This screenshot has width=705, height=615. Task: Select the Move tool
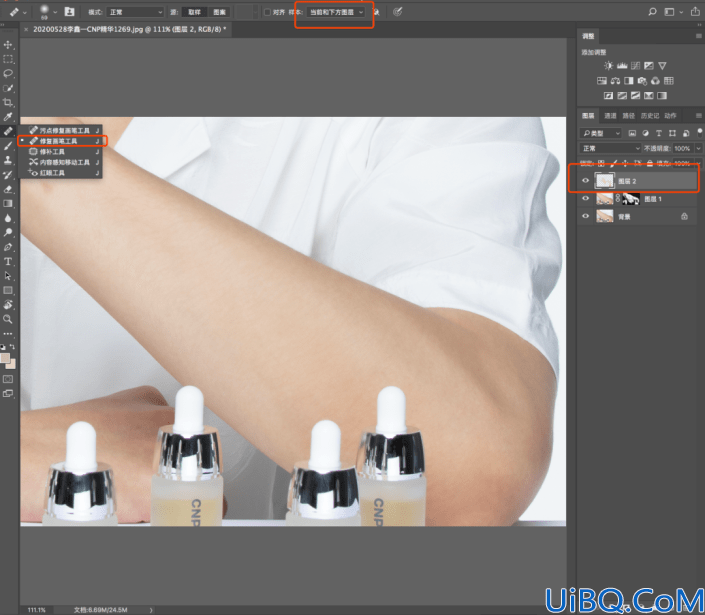pyautogui.click(x=8, y=45)
